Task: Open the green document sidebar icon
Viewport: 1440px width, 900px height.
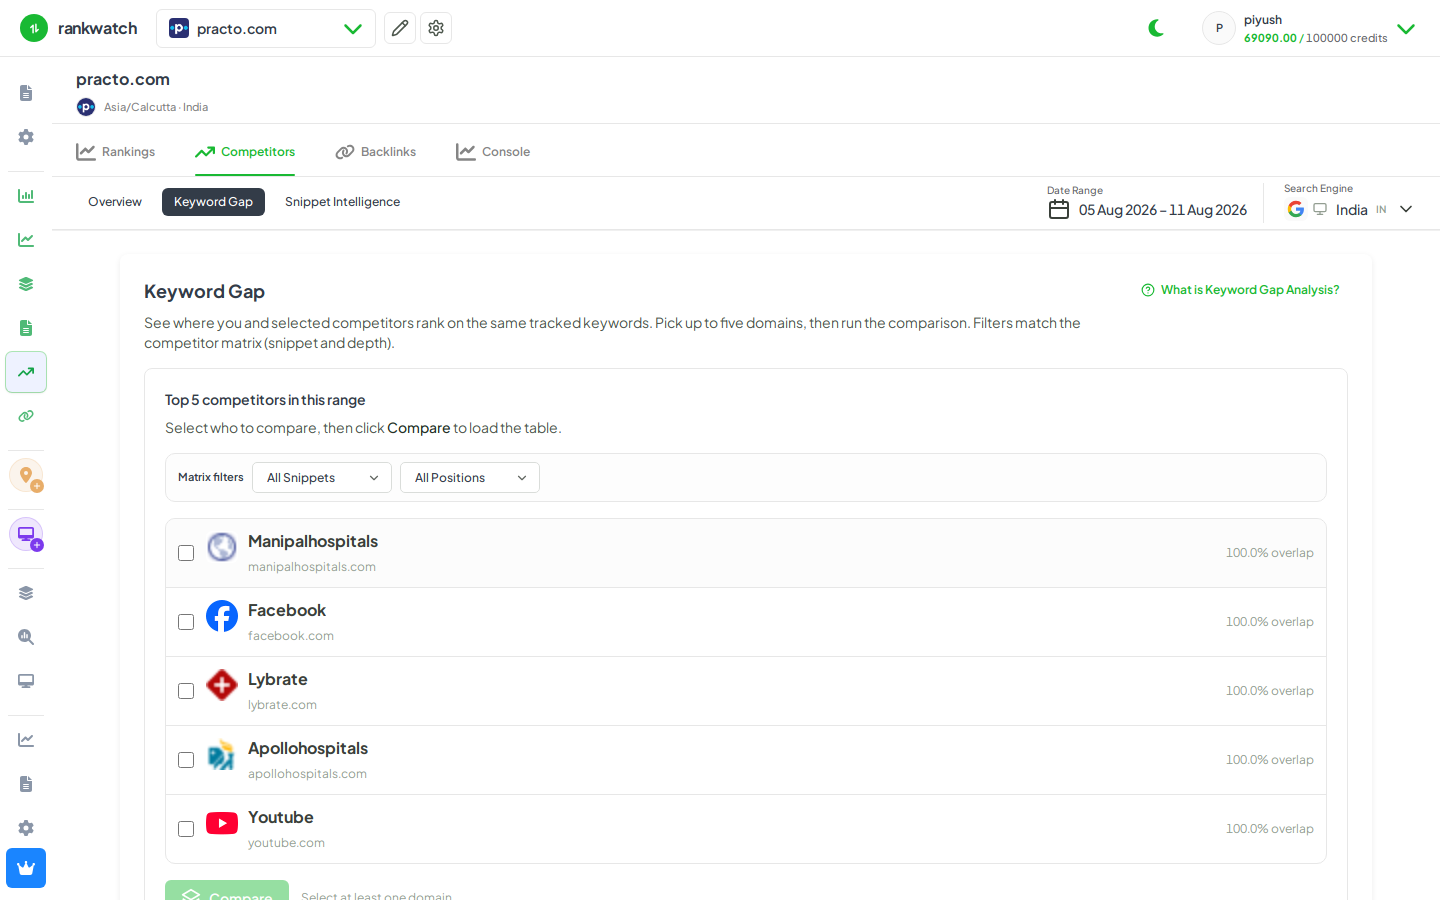Action: pos(26,328)
